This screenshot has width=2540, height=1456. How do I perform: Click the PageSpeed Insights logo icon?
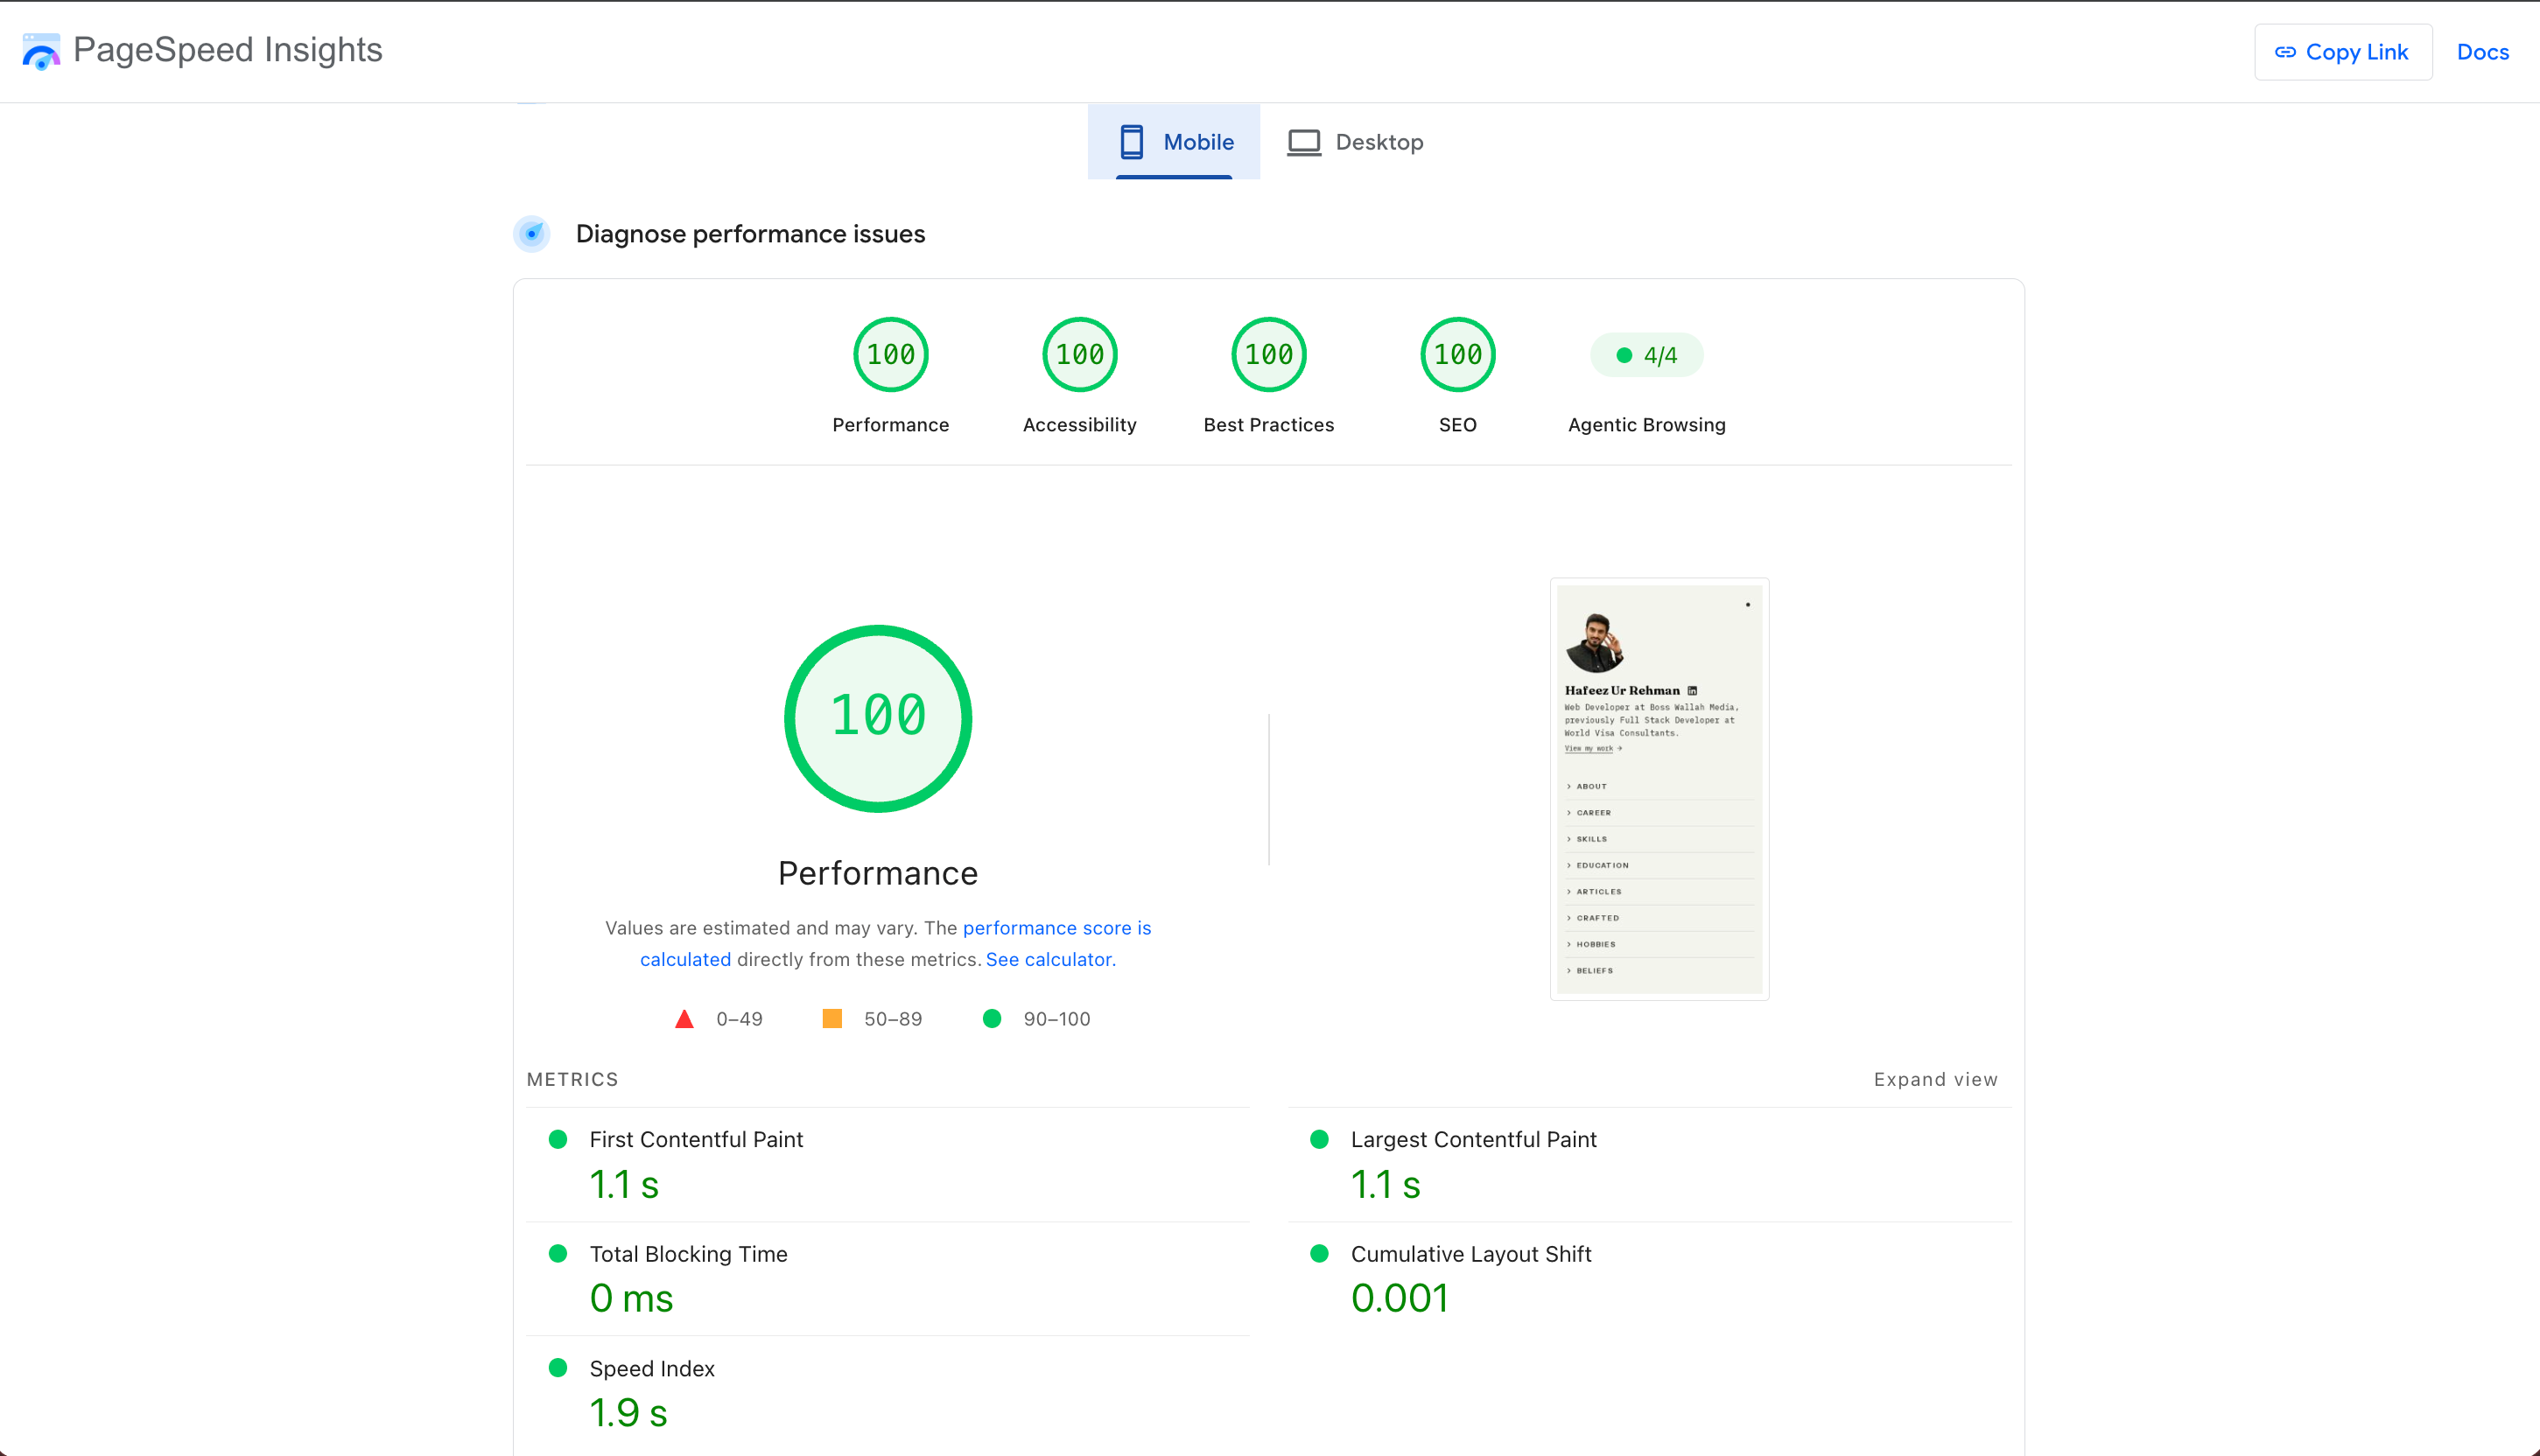[41, 51]
